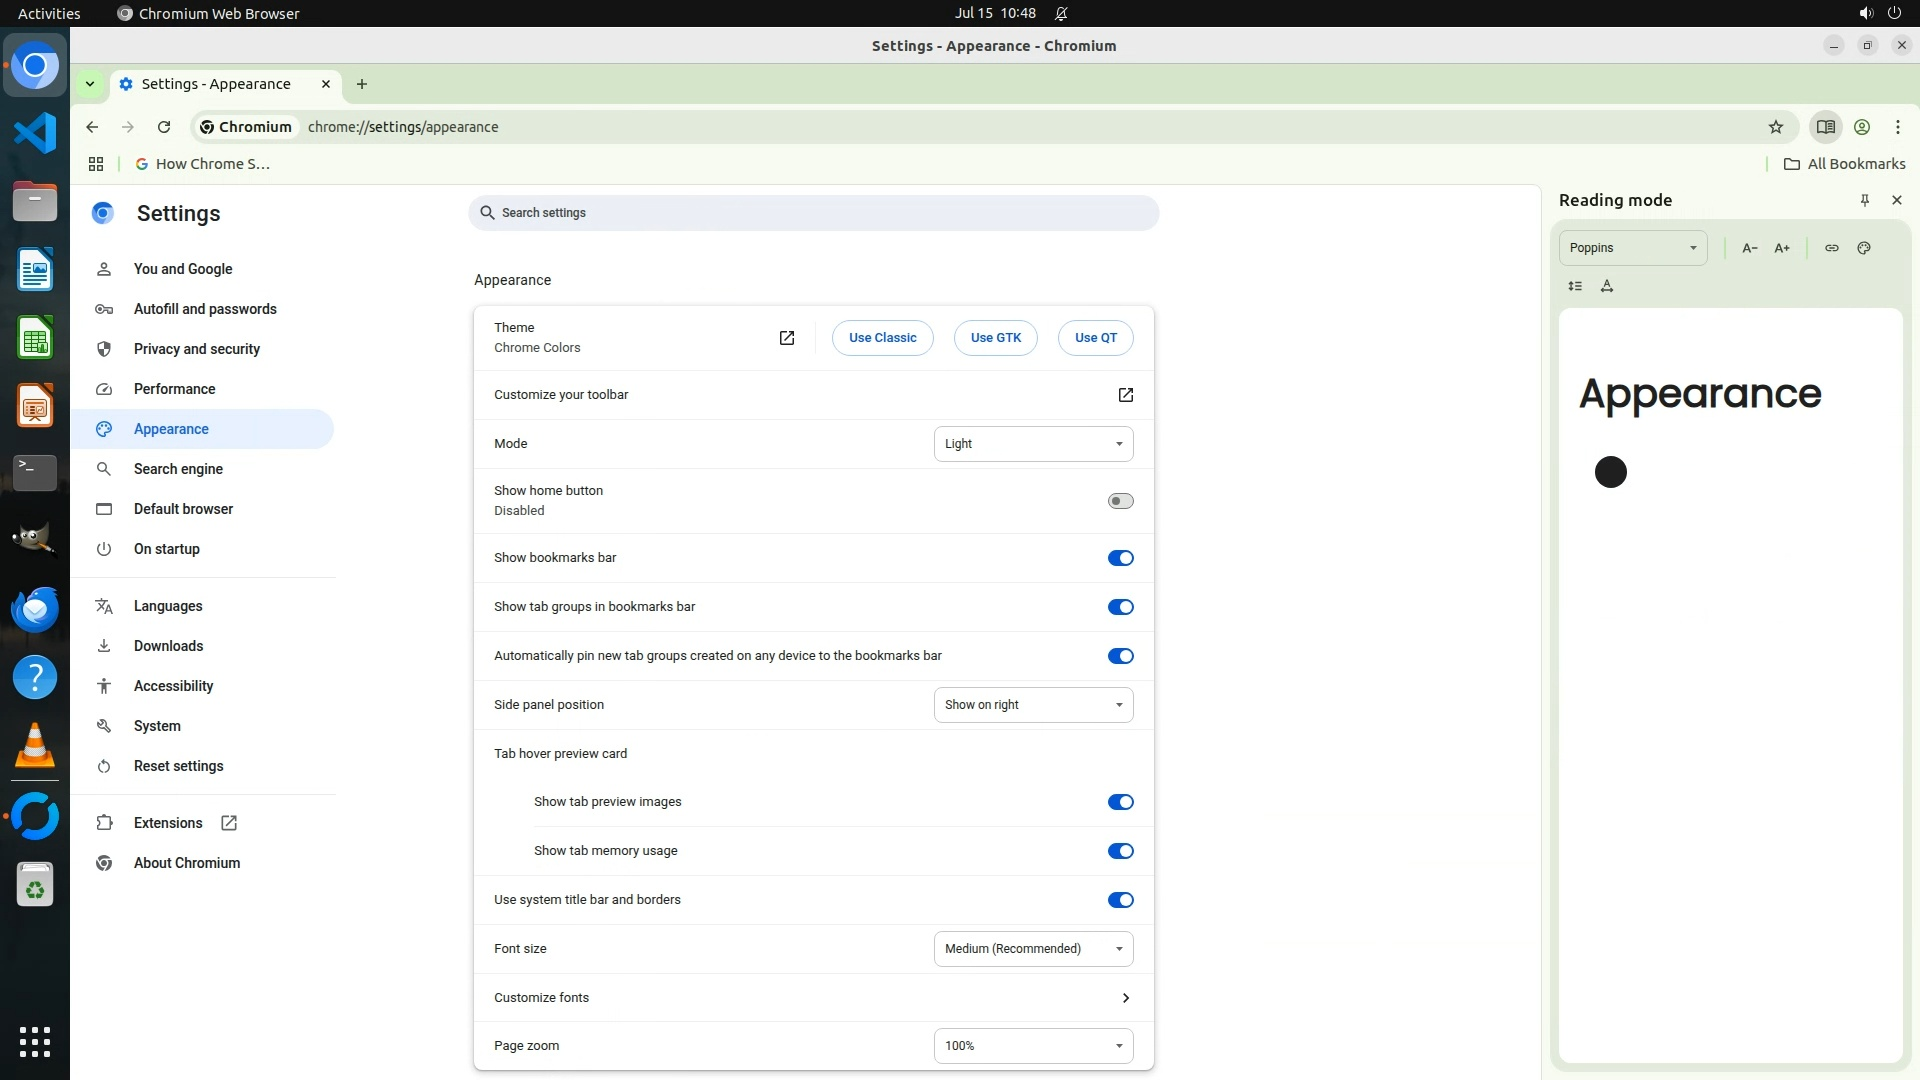This screenshot has height=1080, width=1920.
Task: Open Side panel position dropdown
Action: (1033, 705)
